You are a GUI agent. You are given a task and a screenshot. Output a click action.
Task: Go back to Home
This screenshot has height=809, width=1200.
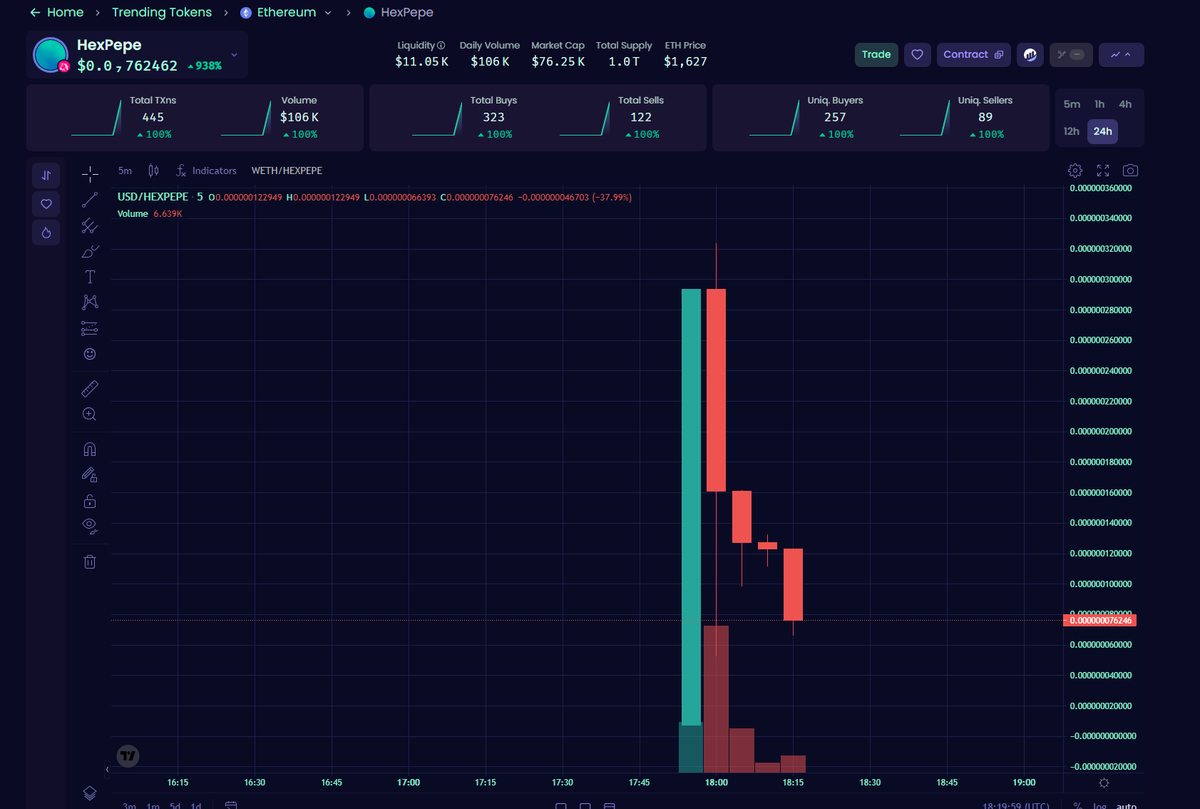point(57,13)
